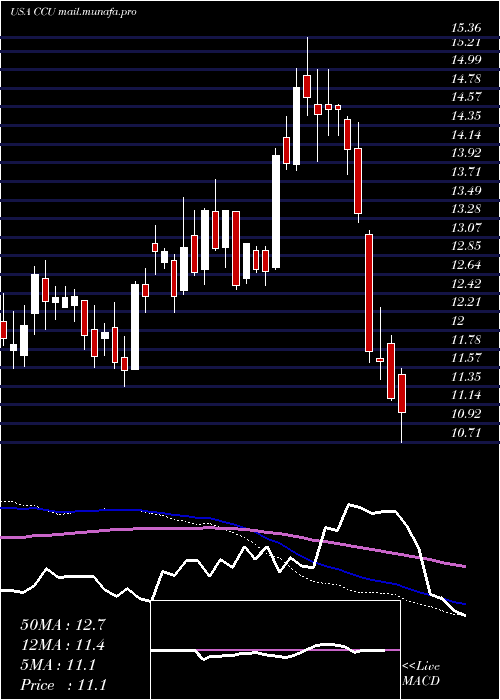This screenshot has width=500, height=700.
Task: Click the 'Price : 11.1' readout
Action: click(x=63, y=685)
